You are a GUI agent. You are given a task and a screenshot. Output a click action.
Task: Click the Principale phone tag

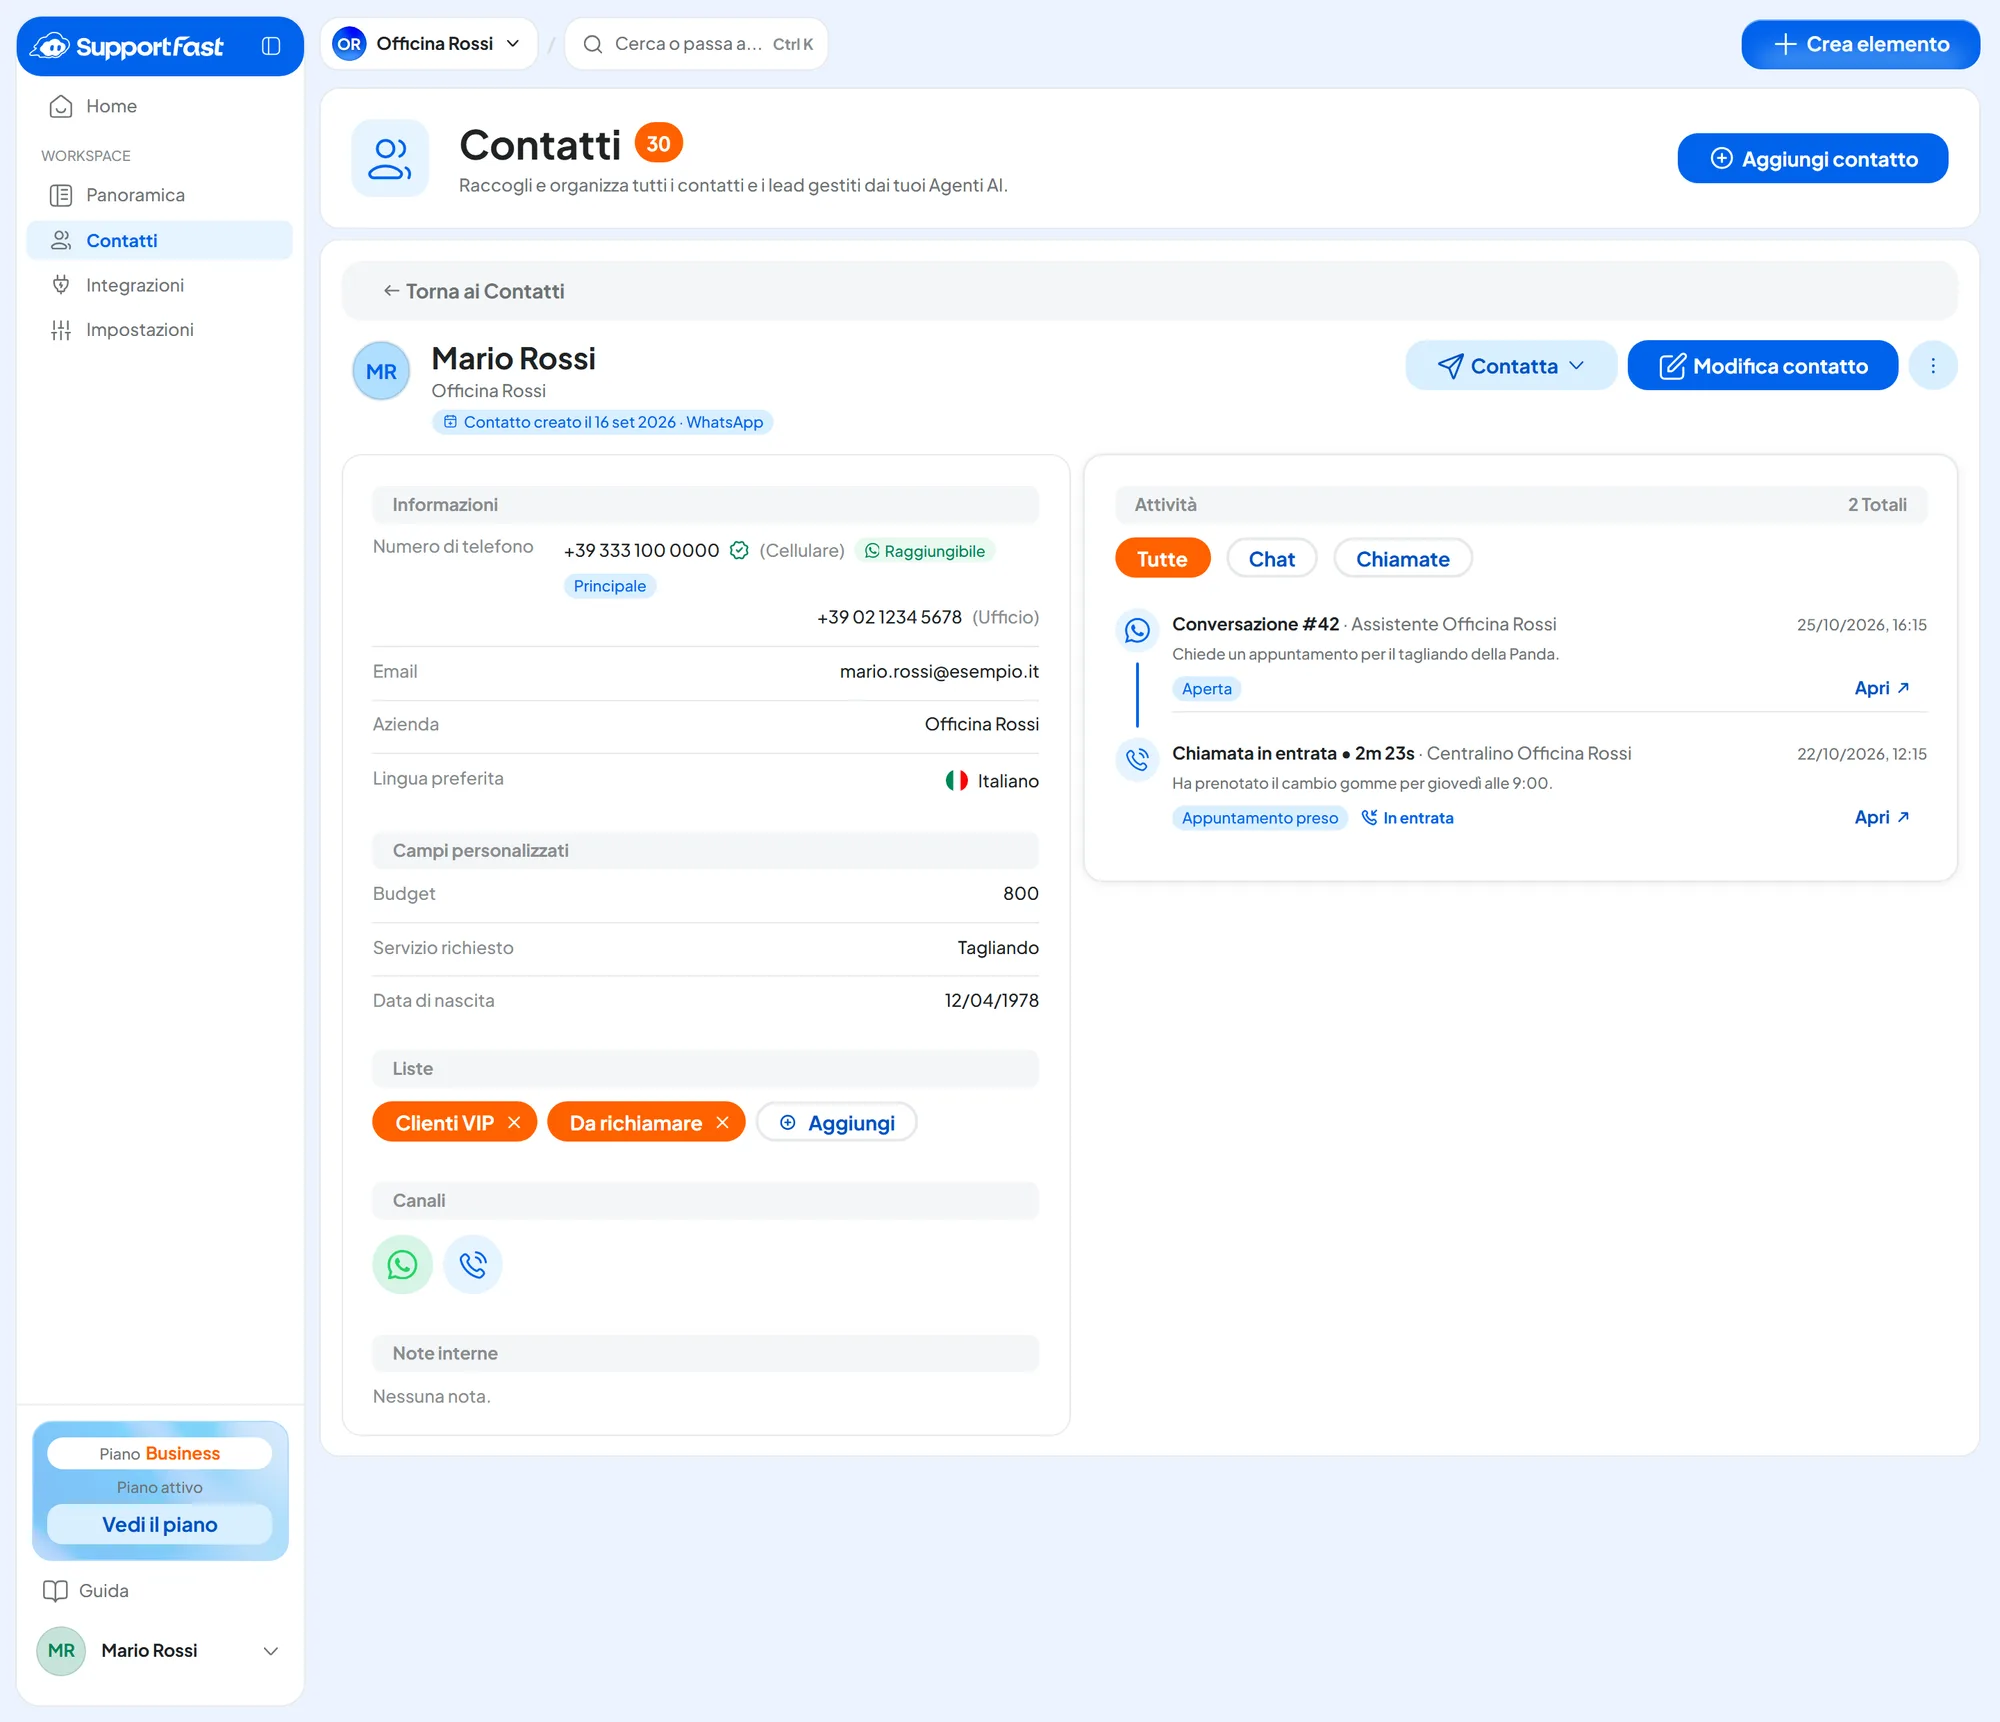pyautogui.click(x=610, y=586)
